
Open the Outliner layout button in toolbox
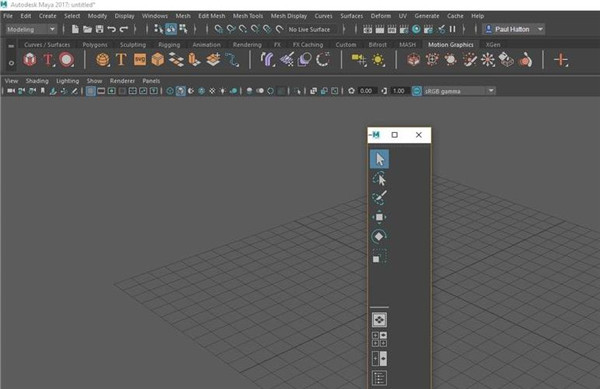(x=379, y=378)
